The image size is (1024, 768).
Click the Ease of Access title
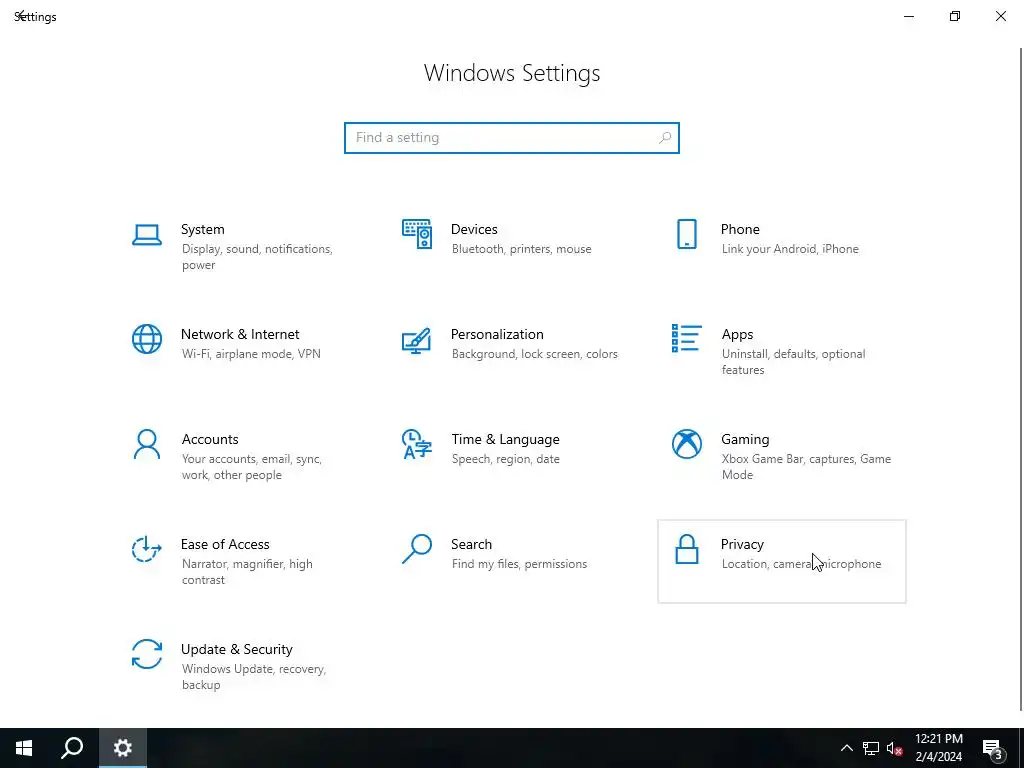click(x=225, y=544)
